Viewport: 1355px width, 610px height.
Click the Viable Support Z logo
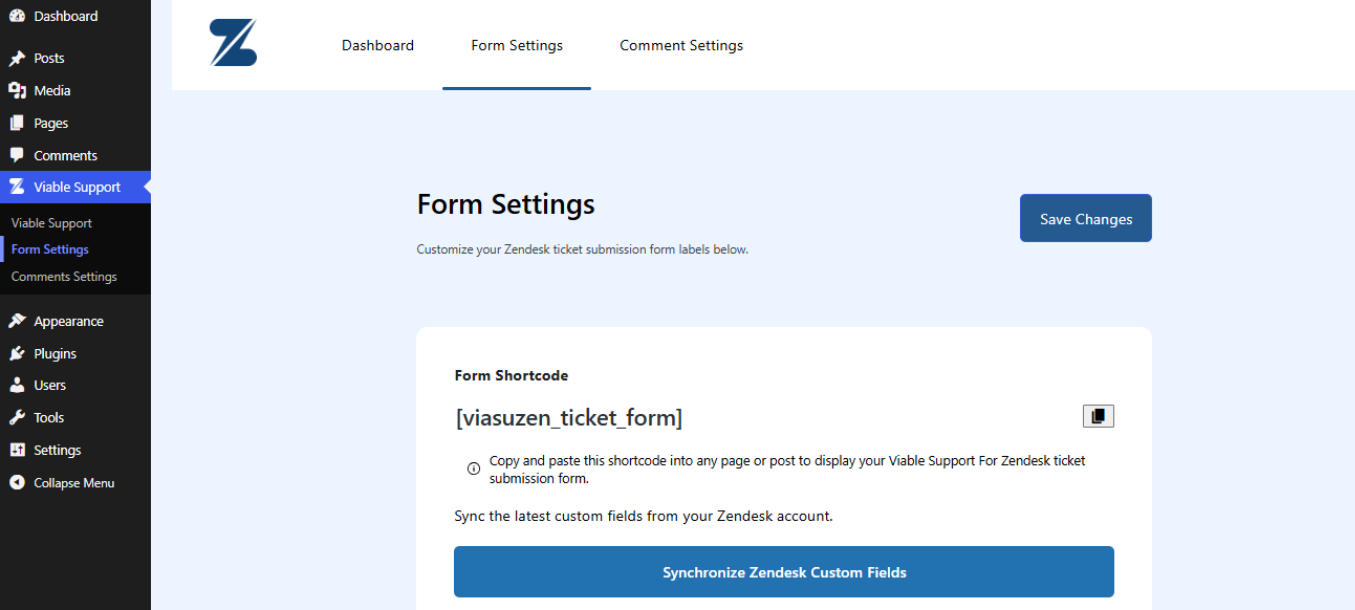pos(233,44)
